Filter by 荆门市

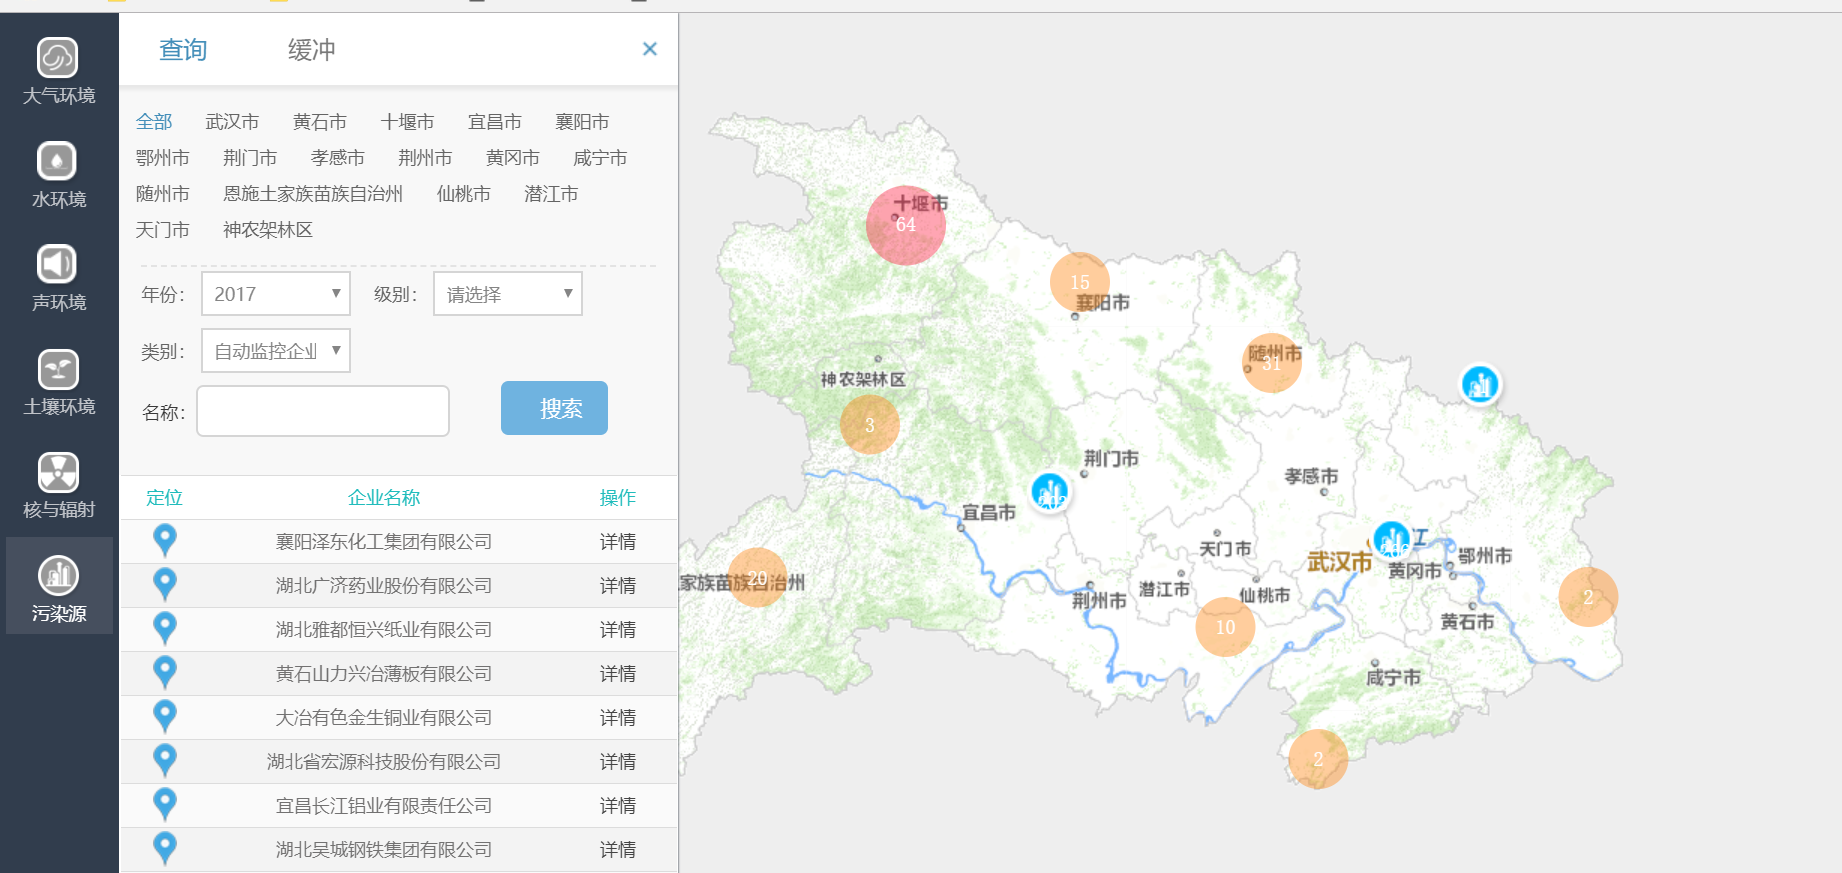click(250, 158)
